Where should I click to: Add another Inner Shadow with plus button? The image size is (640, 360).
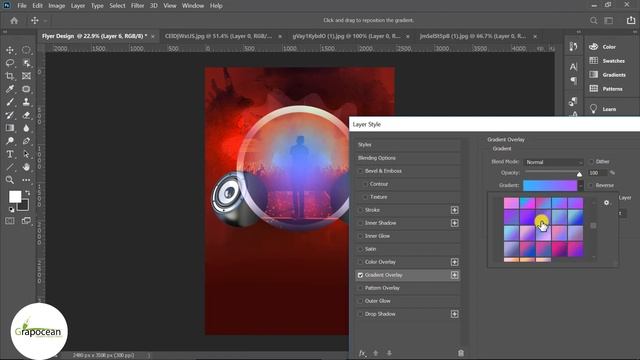[454, 223]
